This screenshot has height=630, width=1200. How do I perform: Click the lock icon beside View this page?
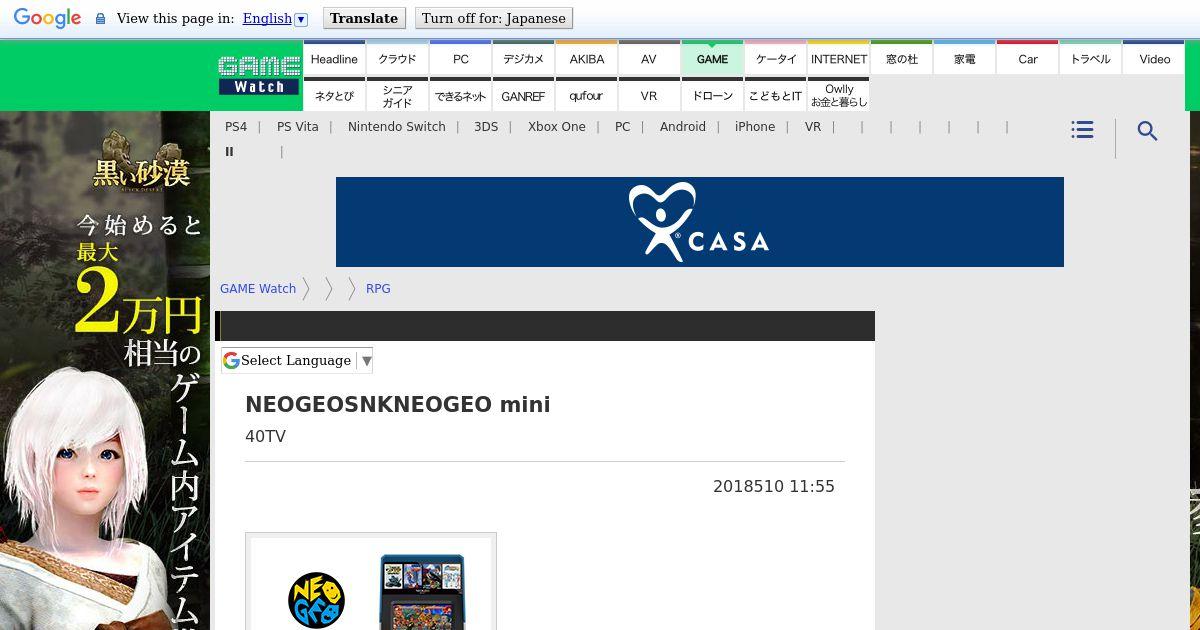tap(100, 19)
